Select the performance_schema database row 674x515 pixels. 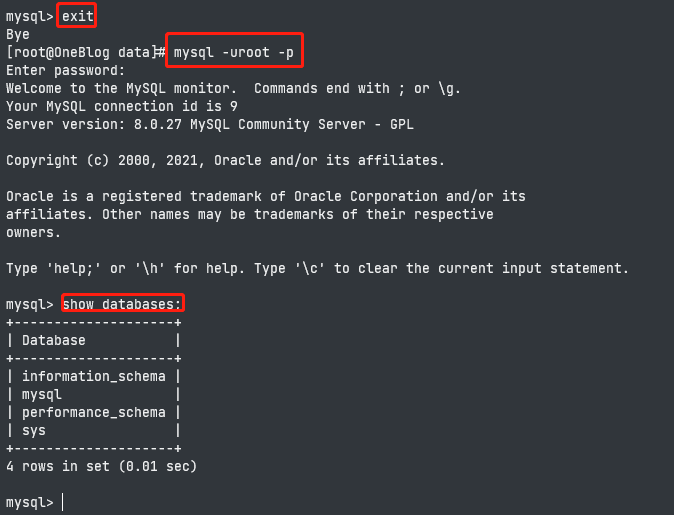(x=93, y=412)
